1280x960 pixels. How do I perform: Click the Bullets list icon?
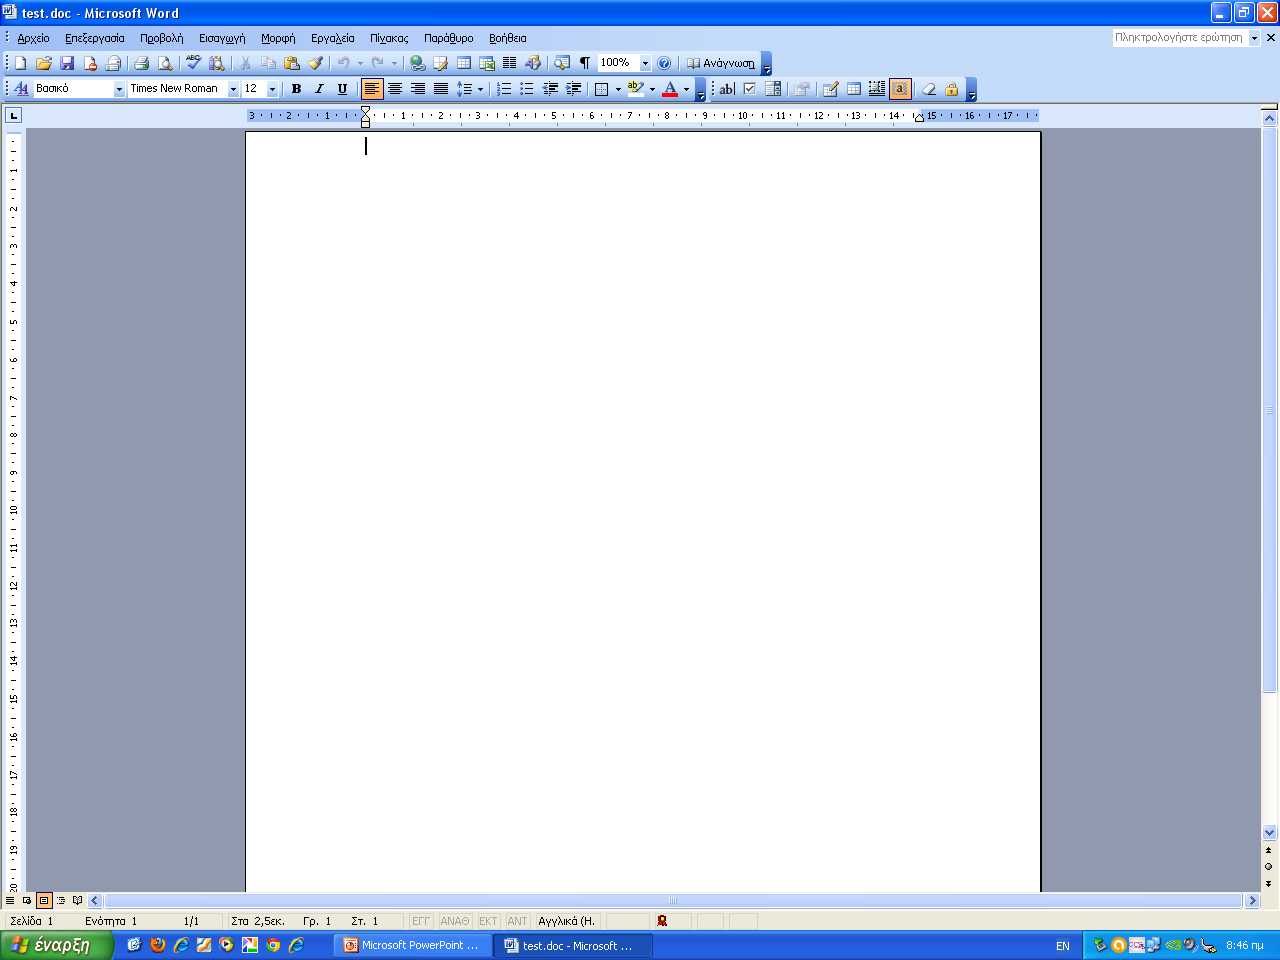[527, 89]
